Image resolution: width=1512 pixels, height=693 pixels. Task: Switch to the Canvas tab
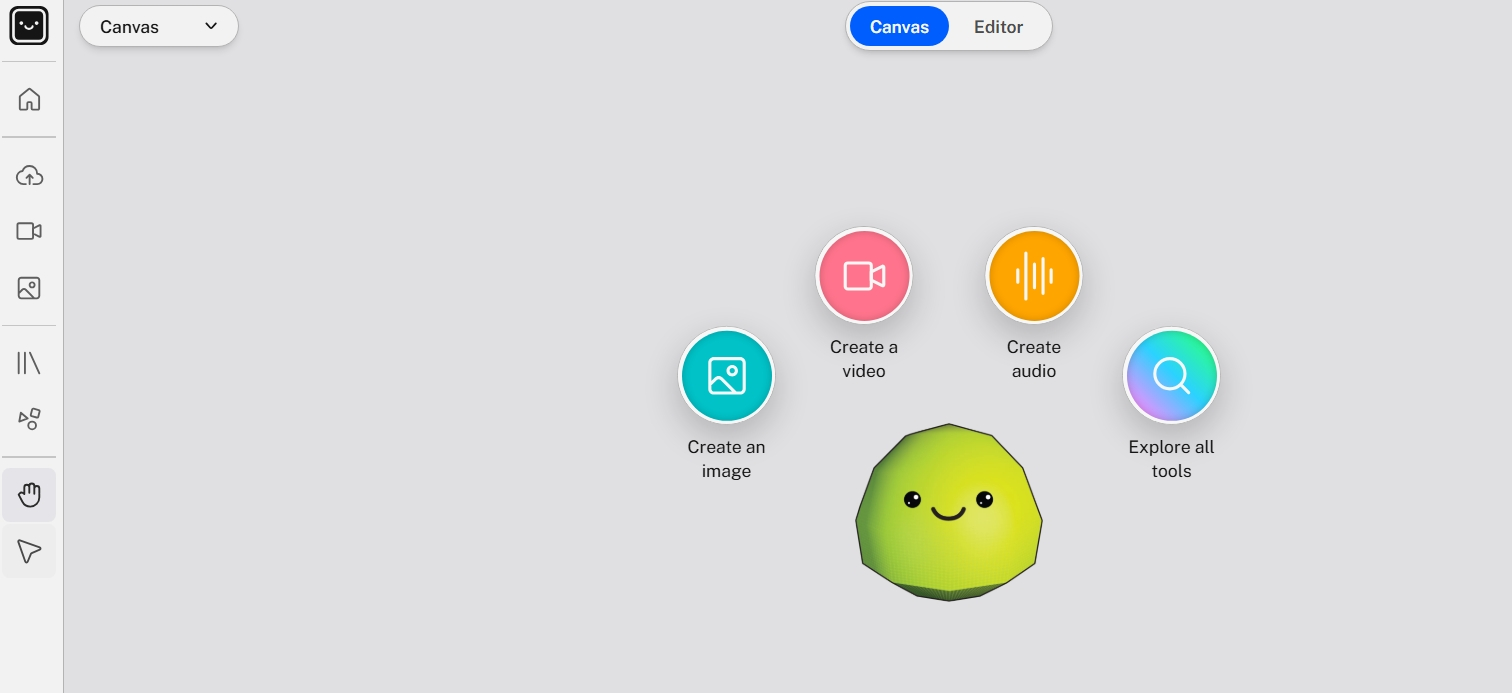click(898, 27)
